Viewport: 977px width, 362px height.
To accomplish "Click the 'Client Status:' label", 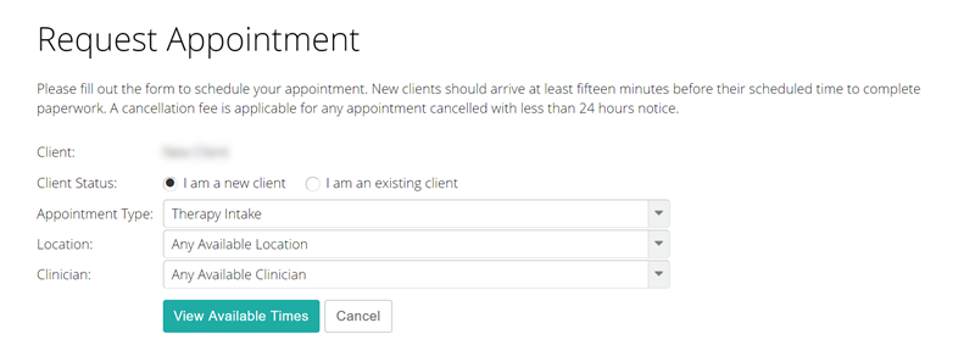I will (77, 183).
